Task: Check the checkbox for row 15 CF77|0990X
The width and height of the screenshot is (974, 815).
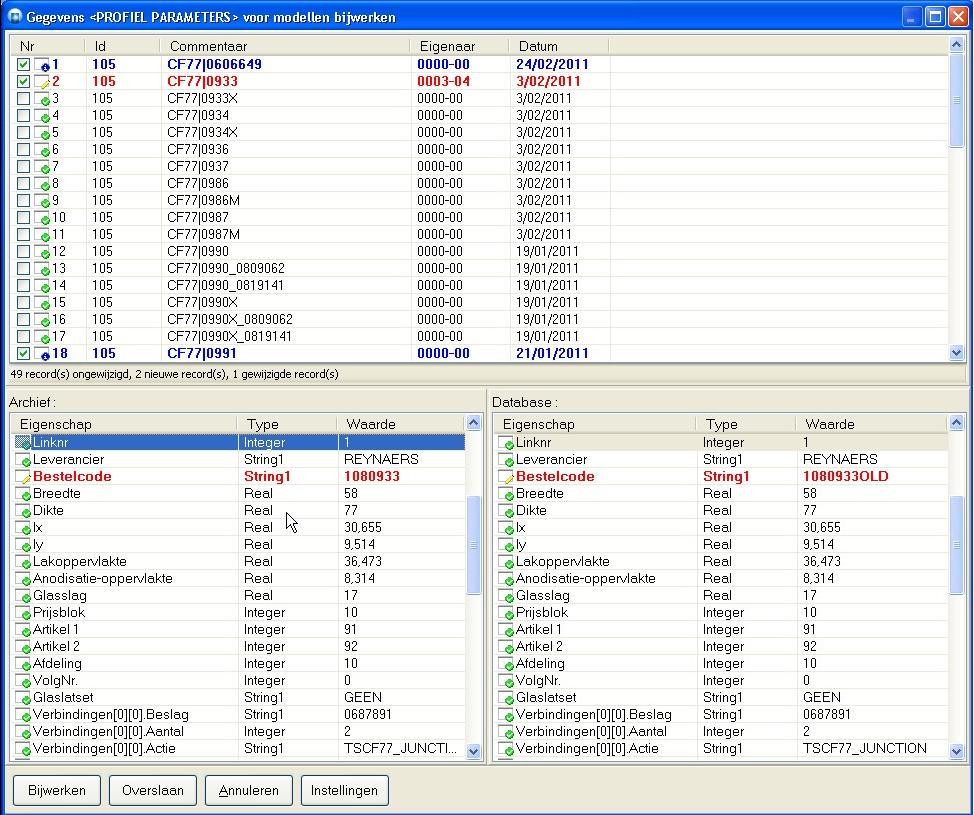Action: (x=24, y=303)
